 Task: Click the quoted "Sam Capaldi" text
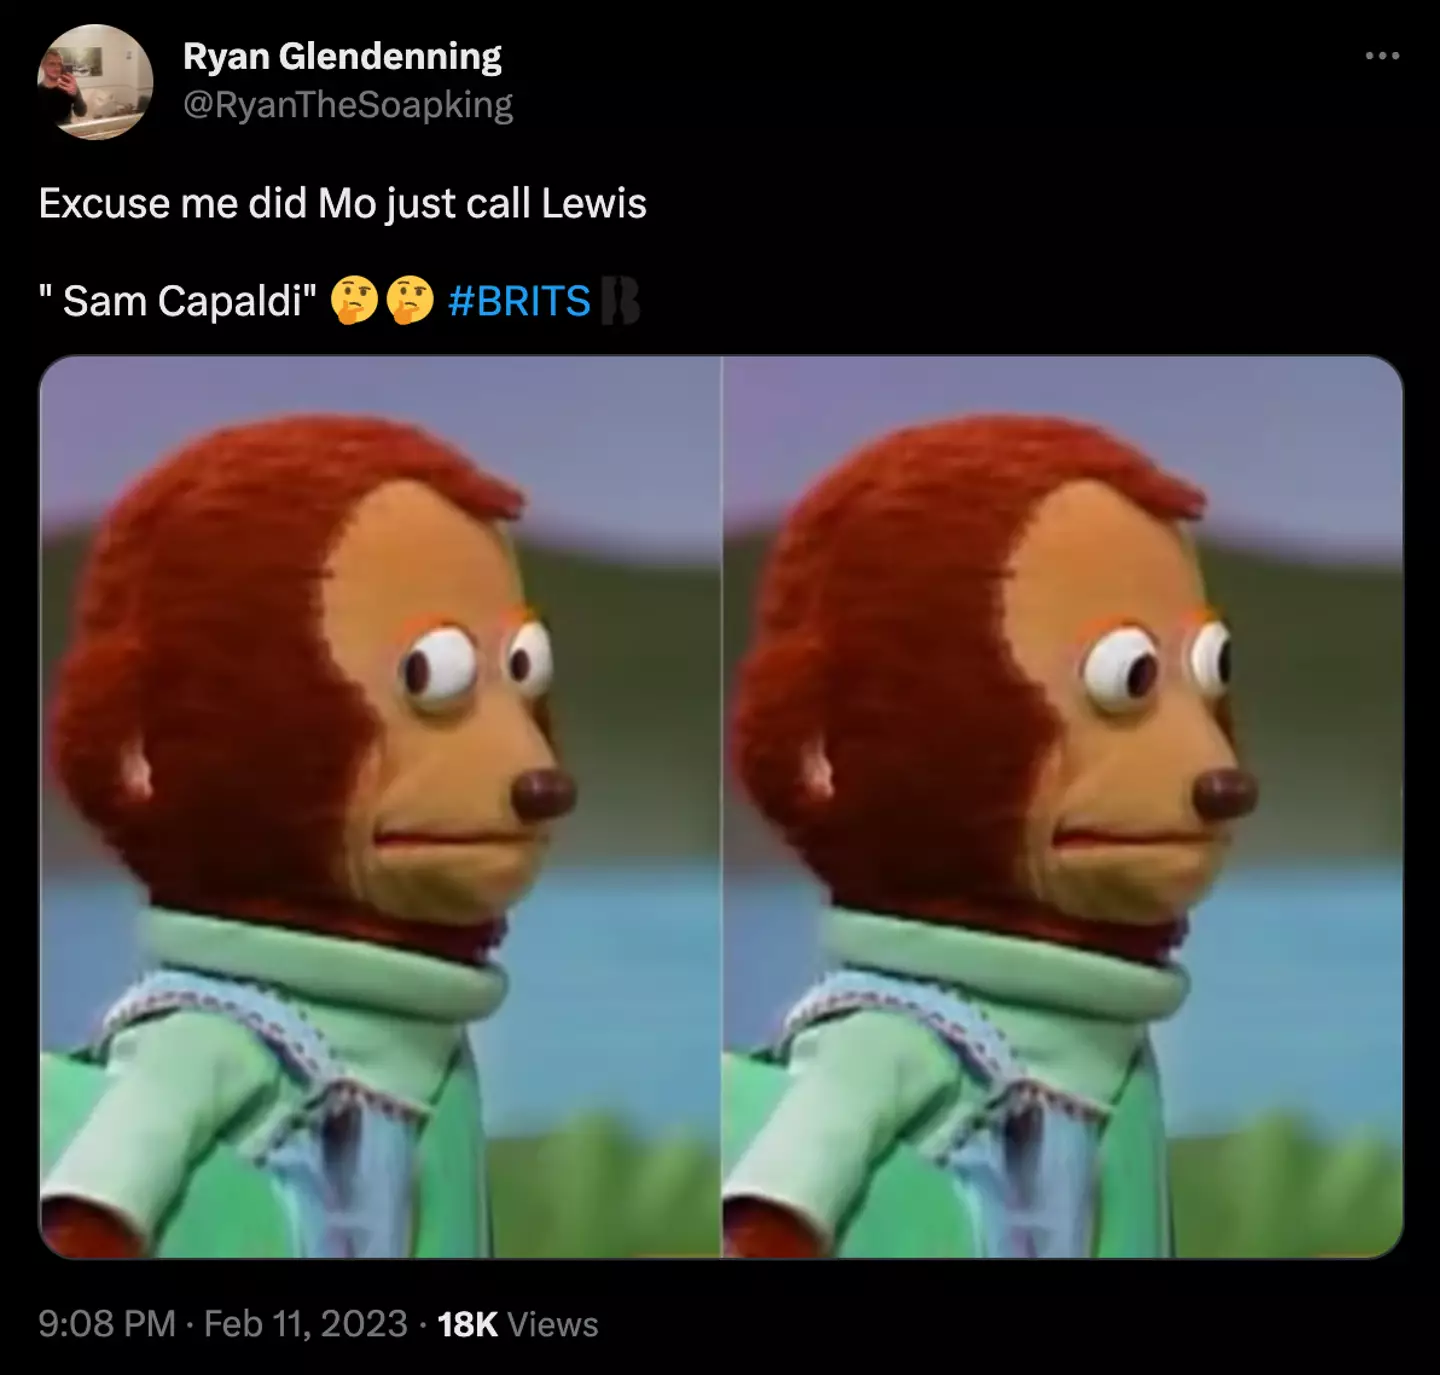point(178,301)
